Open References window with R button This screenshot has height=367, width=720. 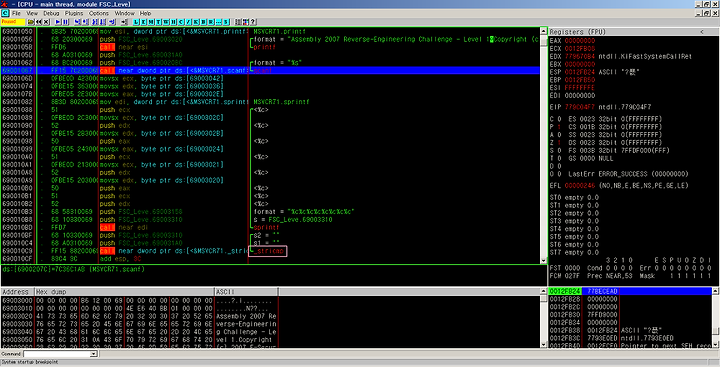coord(211,22)
